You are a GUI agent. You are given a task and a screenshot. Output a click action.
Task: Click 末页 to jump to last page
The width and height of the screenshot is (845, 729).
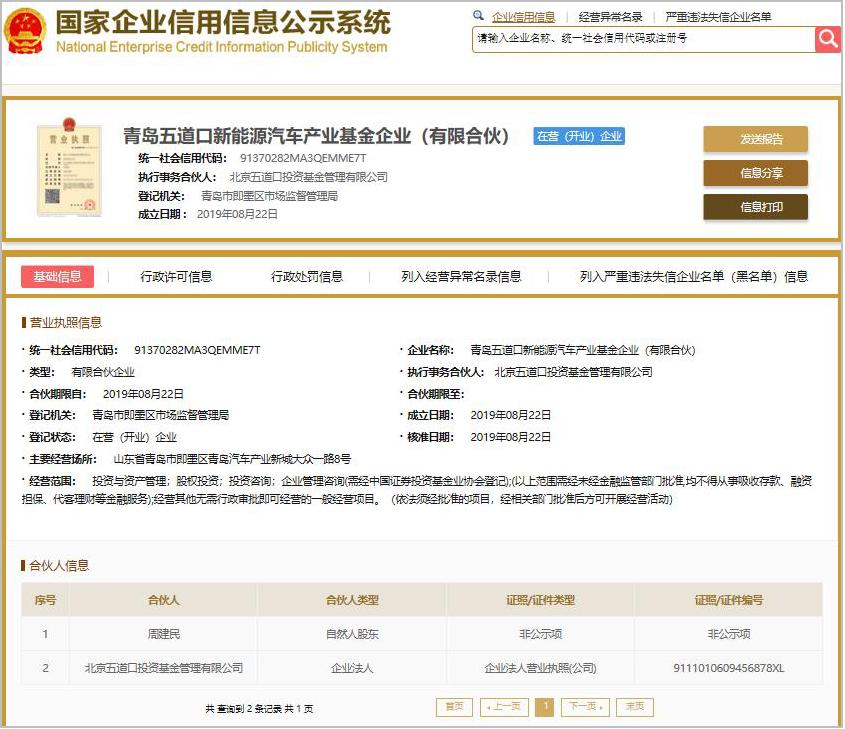[634, 706]
